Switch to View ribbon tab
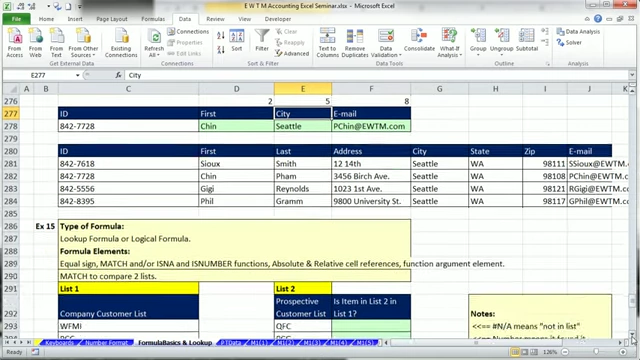The image size is (640, 360). [x=244, y=19]
